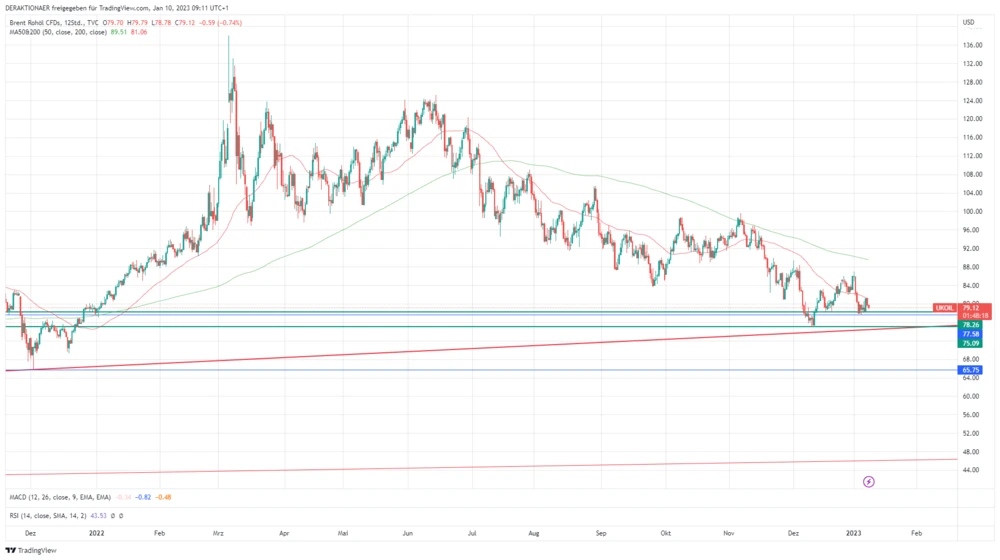Select the green 78.26 price label
This screenshot has height=560, width=1000.
click(970, 325)
